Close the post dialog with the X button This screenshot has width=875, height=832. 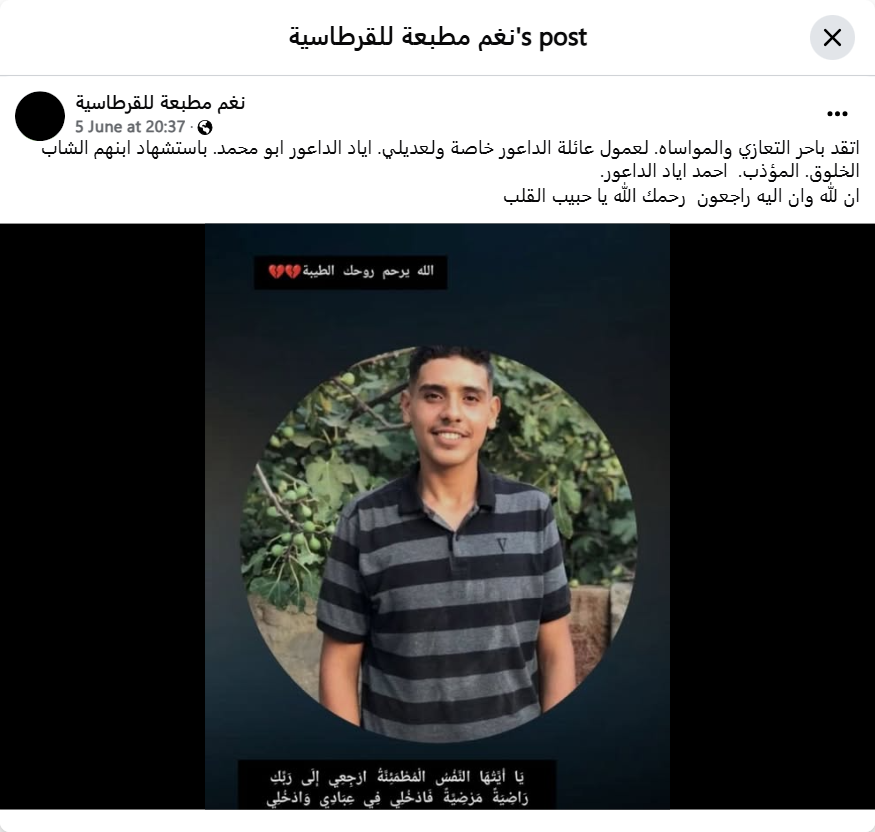[832, 38]
